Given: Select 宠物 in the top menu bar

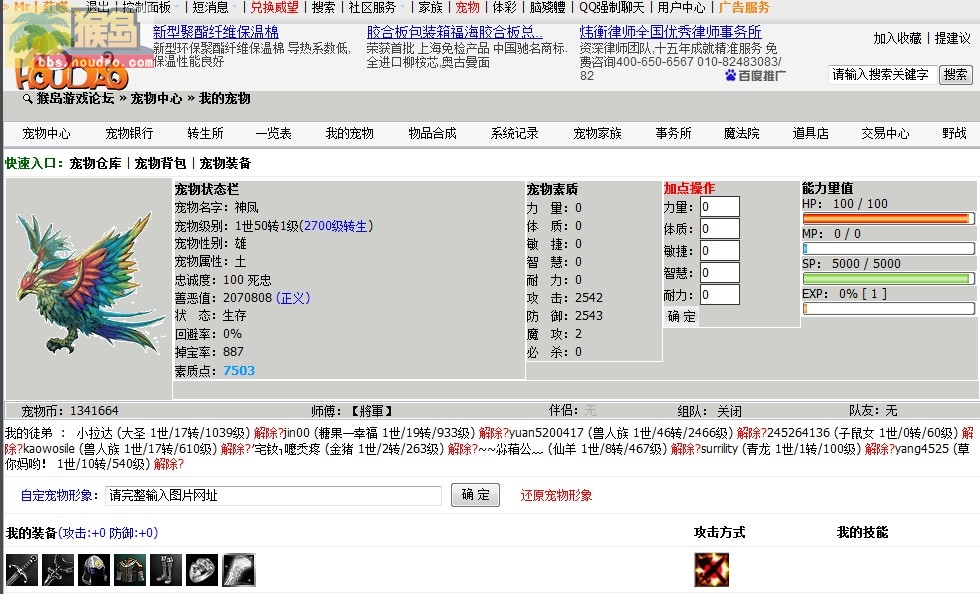Looking at the screenshot, I should (x=468, y=8).
